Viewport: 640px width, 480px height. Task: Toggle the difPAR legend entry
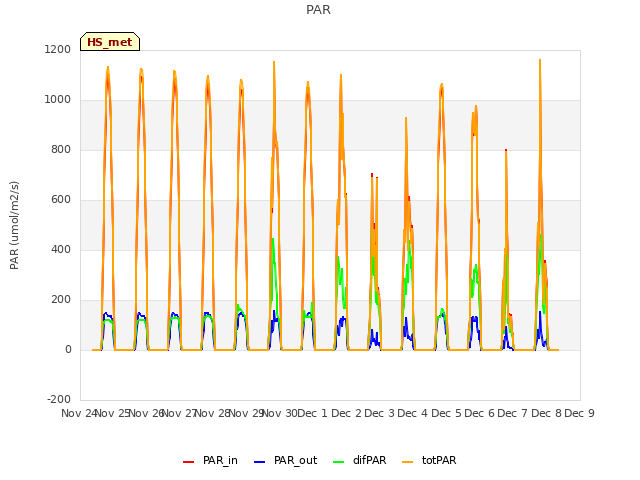(x=360, y=460)
